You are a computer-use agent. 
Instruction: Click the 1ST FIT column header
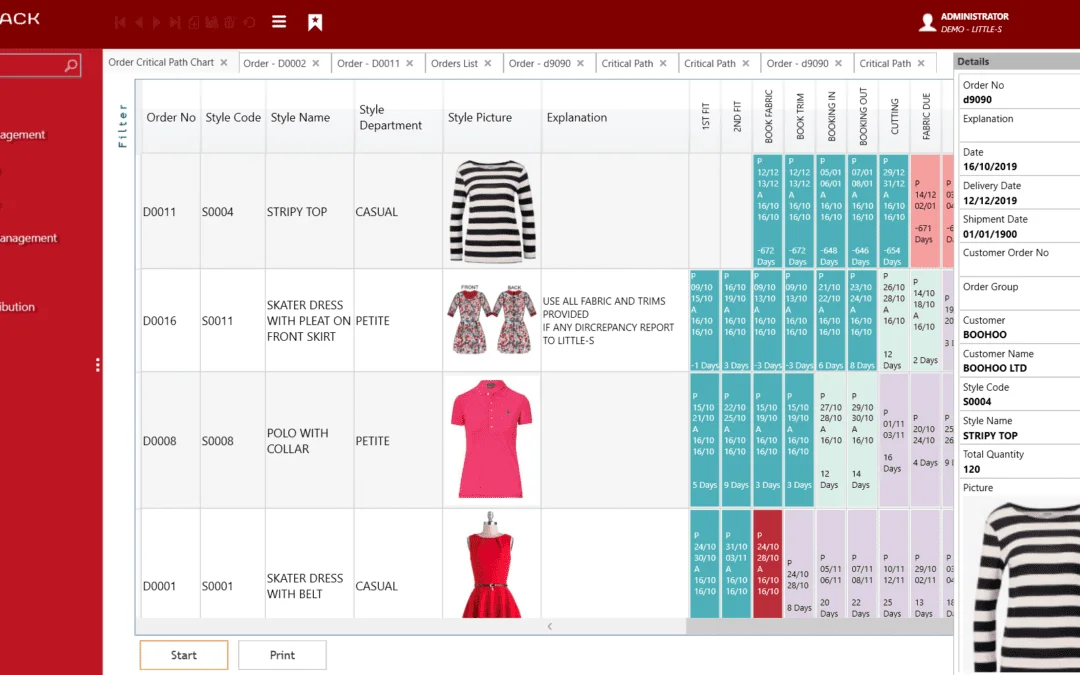coord(705,117)
